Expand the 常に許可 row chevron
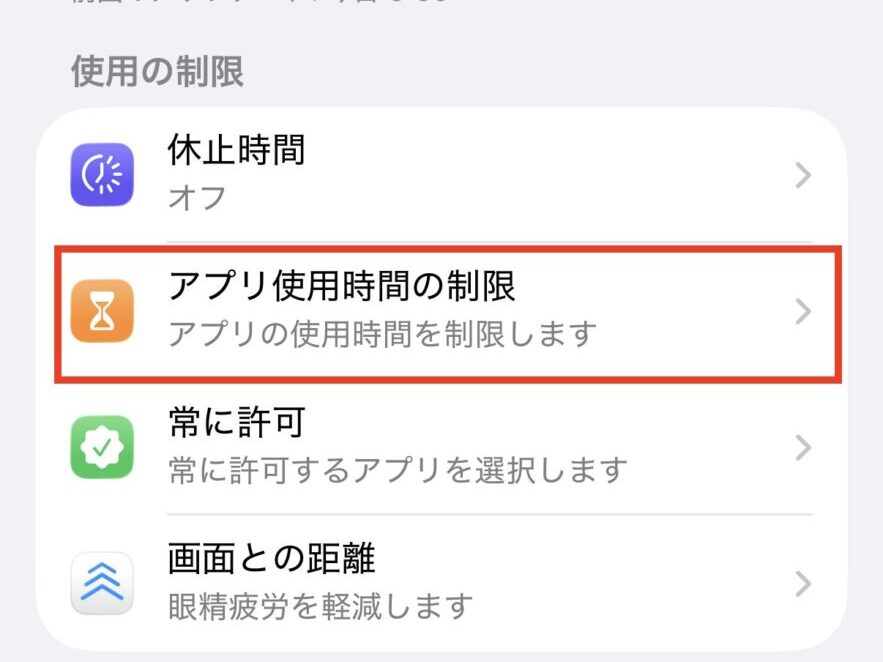 tap(803, 446)
